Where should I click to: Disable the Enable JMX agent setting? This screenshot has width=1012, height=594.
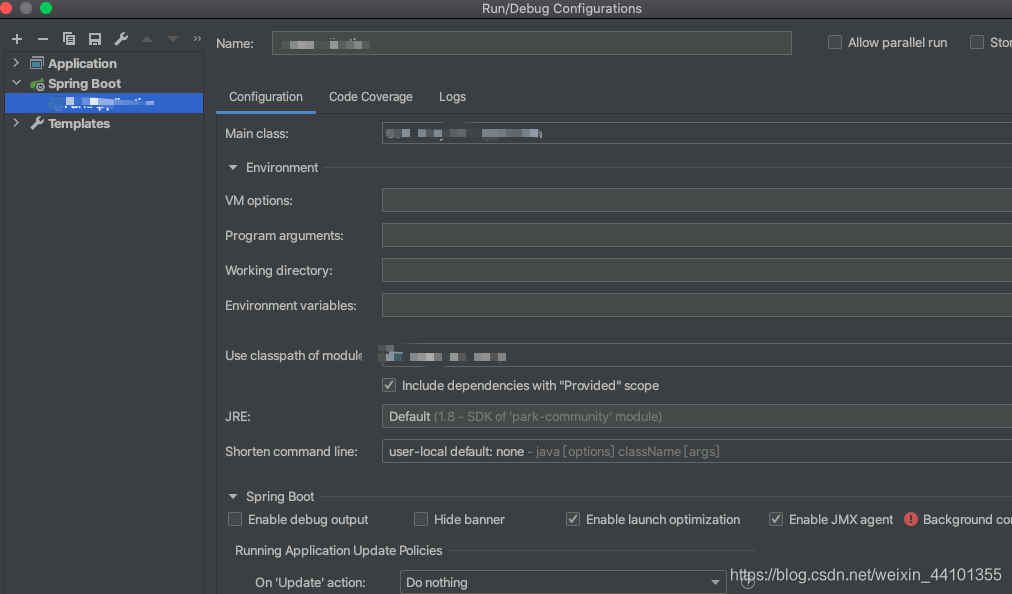pos(776,519)
